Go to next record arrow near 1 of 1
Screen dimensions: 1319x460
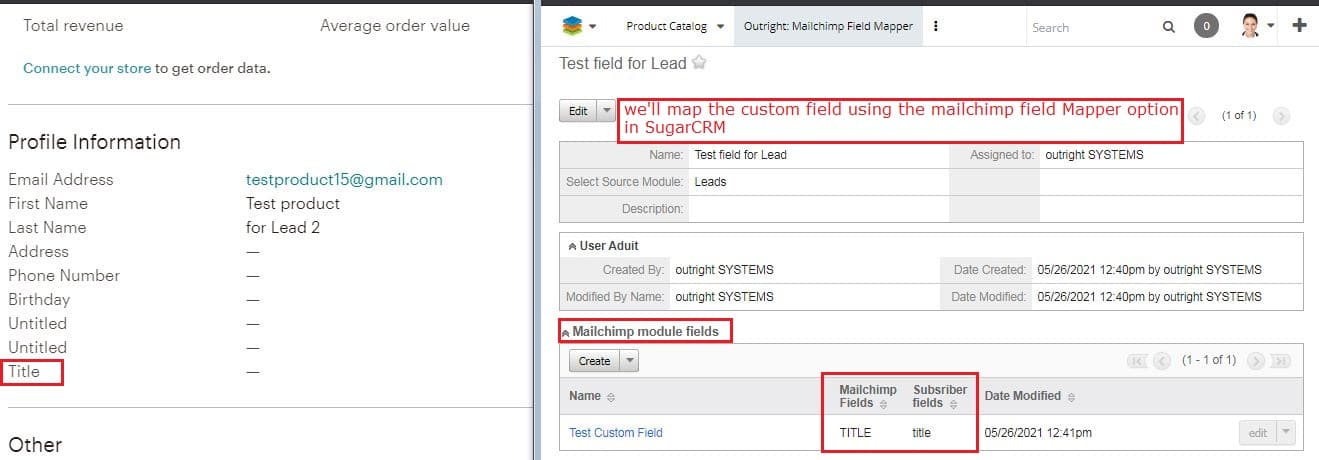click(x=1281, y=115)
